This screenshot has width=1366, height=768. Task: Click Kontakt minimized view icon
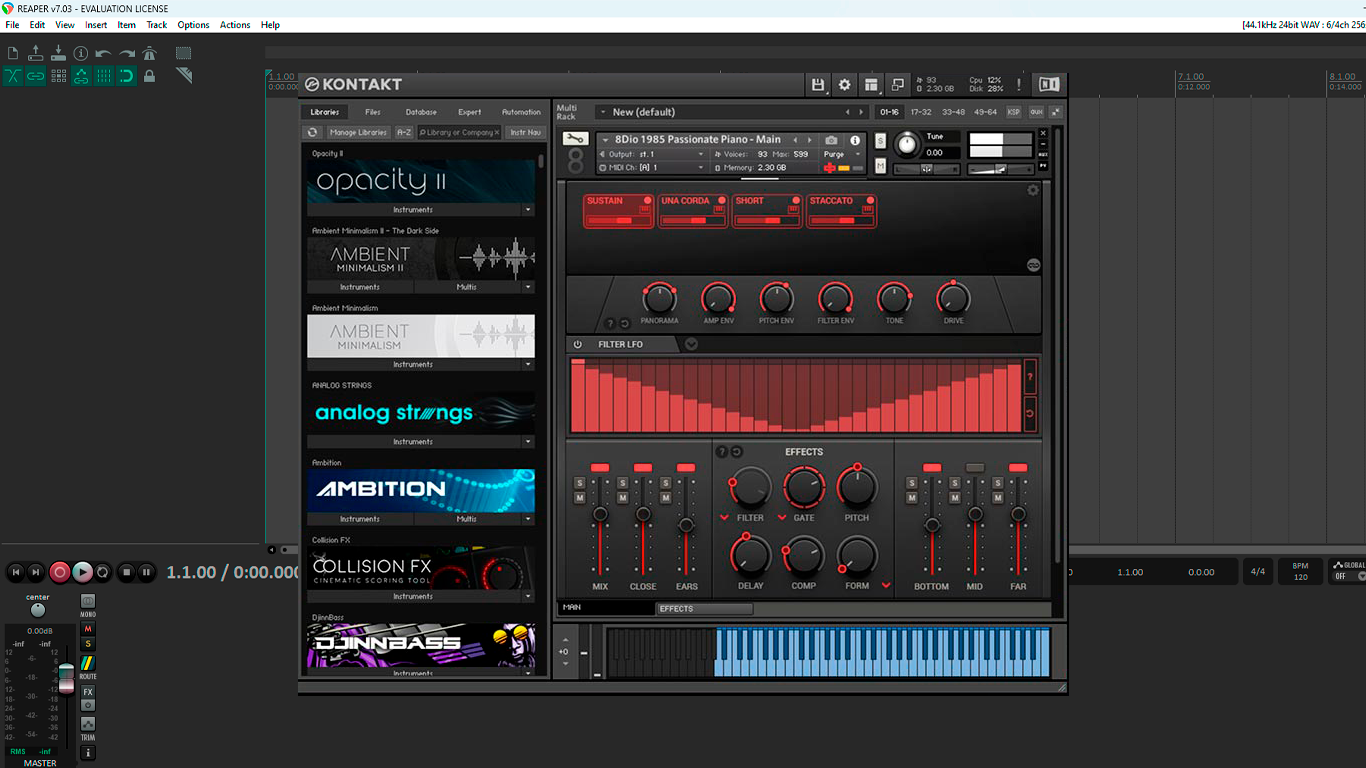pyautogui.click(x=897, y=85)
